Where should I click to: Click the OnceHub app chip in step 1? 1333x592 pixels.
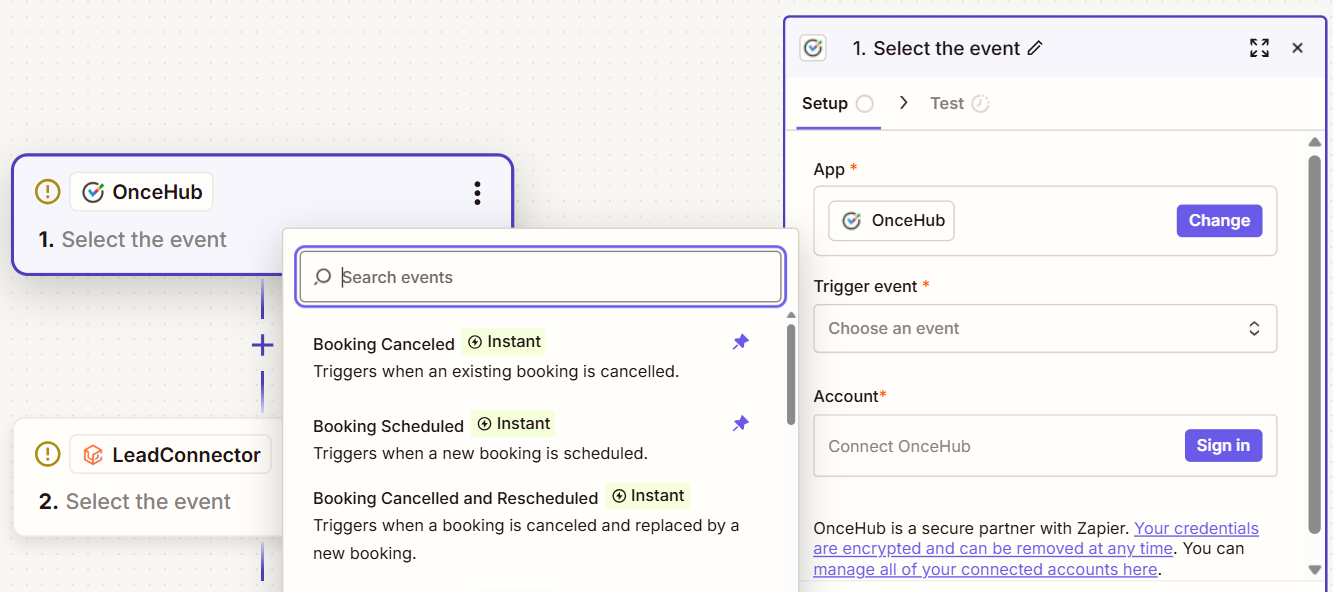pyautogui.click(x=141, y=192)
